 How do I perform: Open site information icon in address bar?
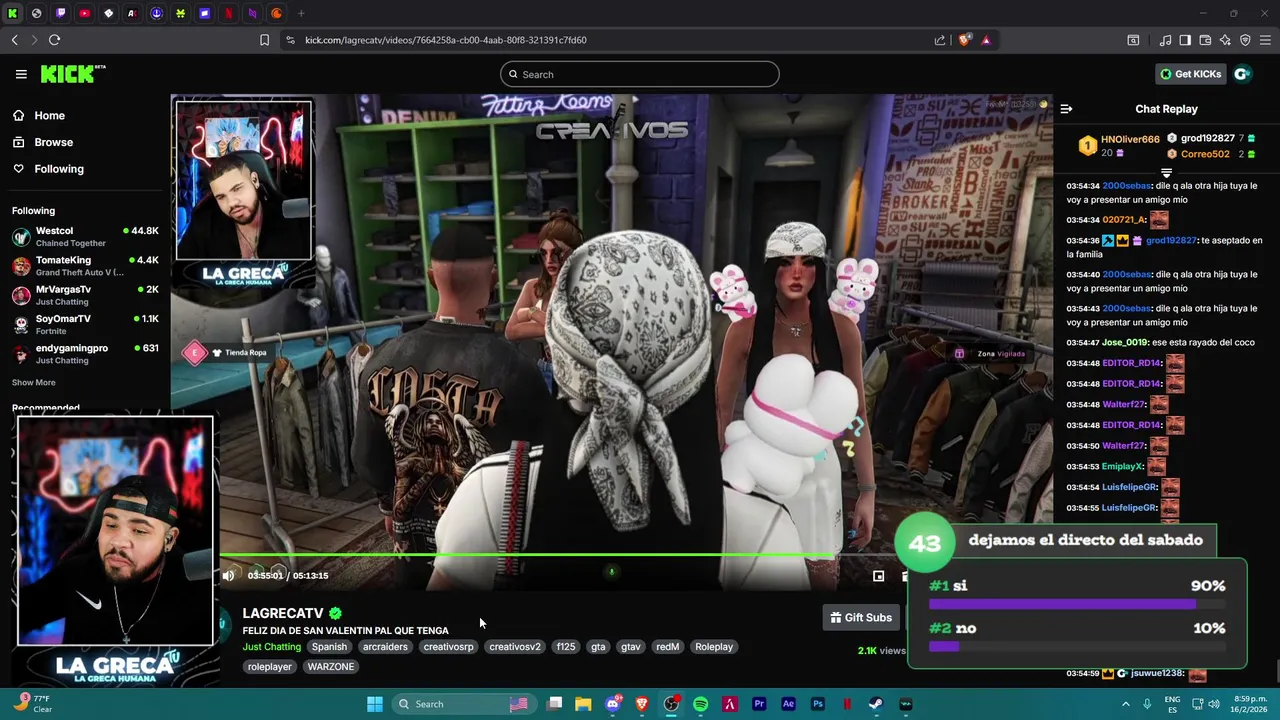pyautogui.click(x=290, y=40)
